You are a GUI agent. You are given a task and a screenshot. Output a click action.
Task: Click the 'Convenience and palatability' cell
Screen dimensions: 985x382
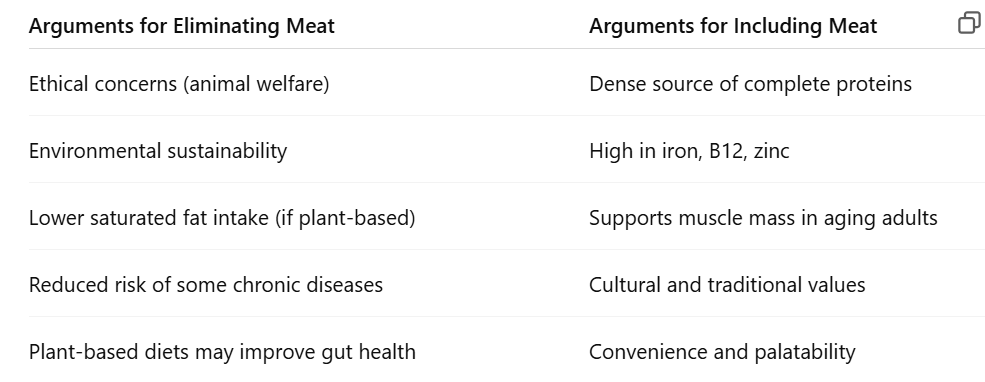[x=722, y=352]
